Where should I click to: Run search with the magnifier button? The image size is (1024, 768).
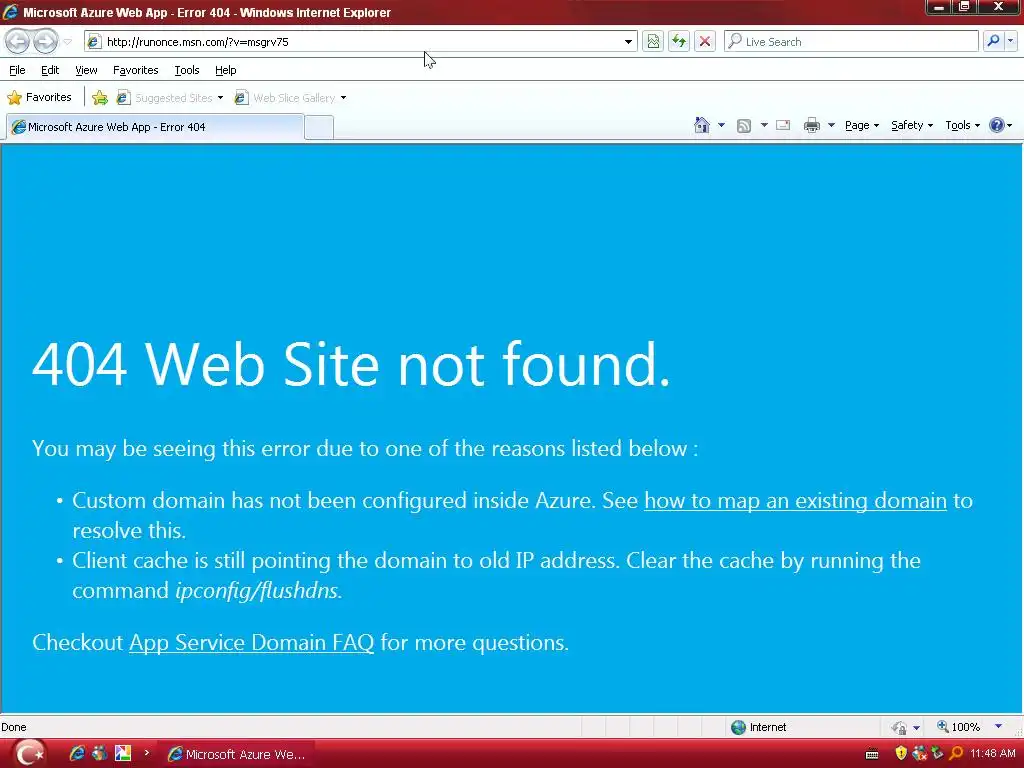tap(993, 41)
